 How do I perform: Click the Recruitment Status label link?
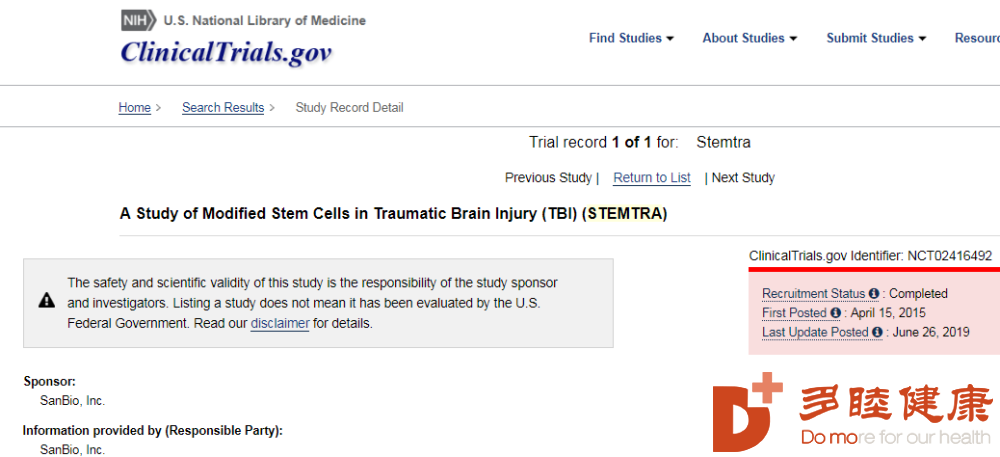814,294
